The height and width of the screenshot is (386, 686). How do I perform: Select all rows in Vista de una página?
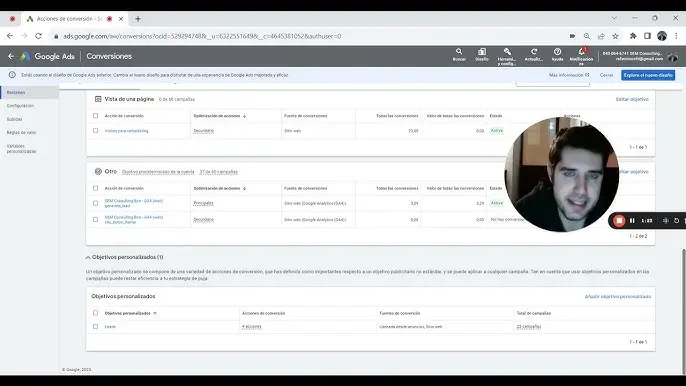coord(95,116)
